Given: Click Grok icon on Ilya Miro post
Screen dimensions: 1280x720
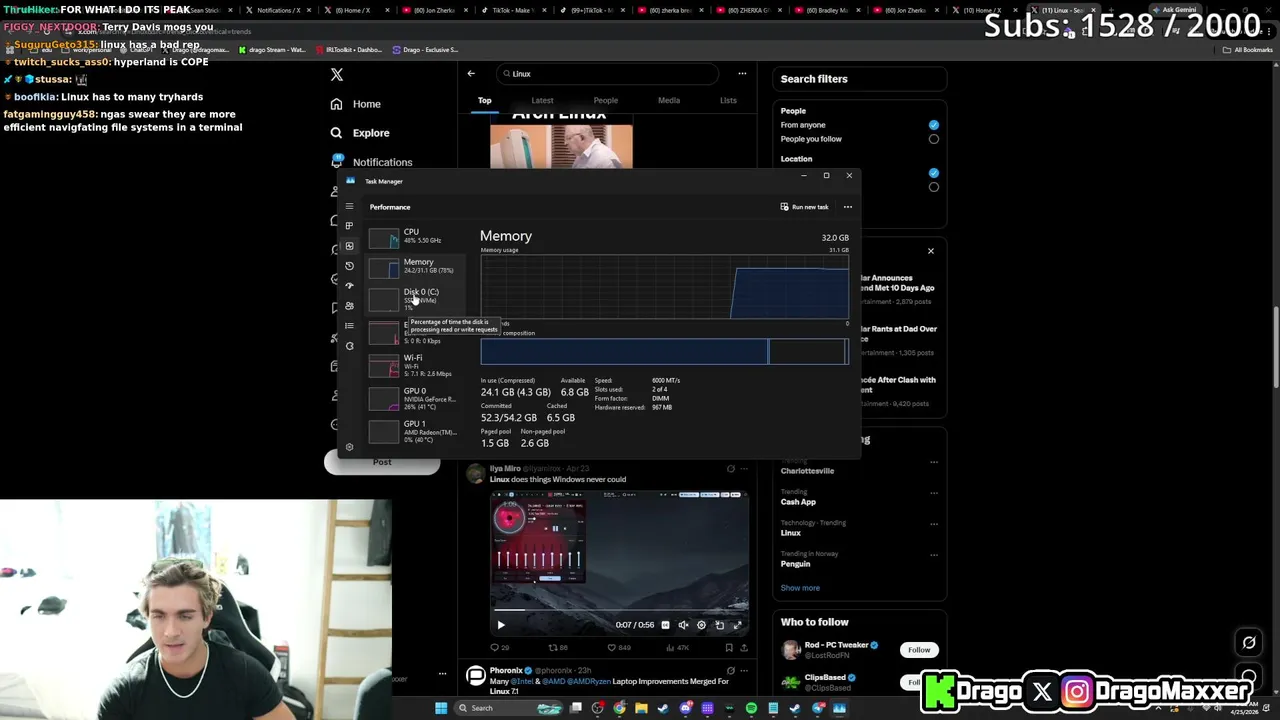Looking at the screenshot, I should tap(730, 468).
